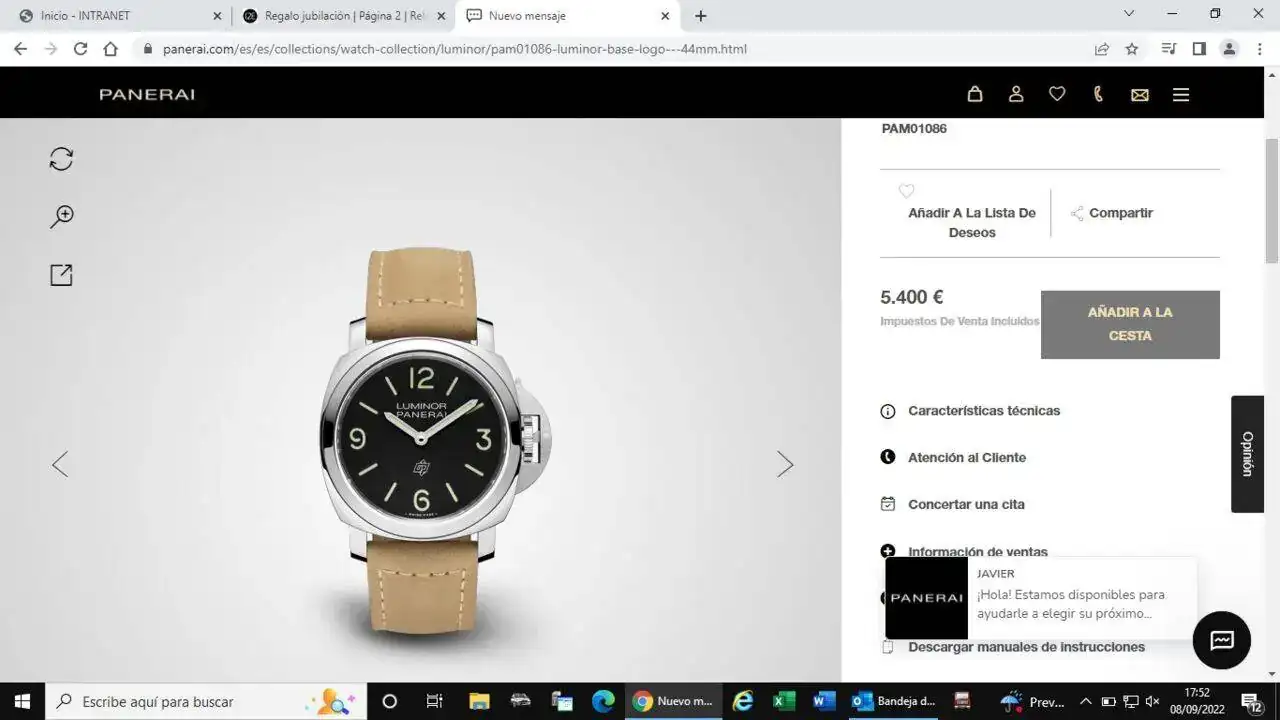Click the phone contact icon in header
This screenshot has width=1280, height=720.
tap(1098, 94)
